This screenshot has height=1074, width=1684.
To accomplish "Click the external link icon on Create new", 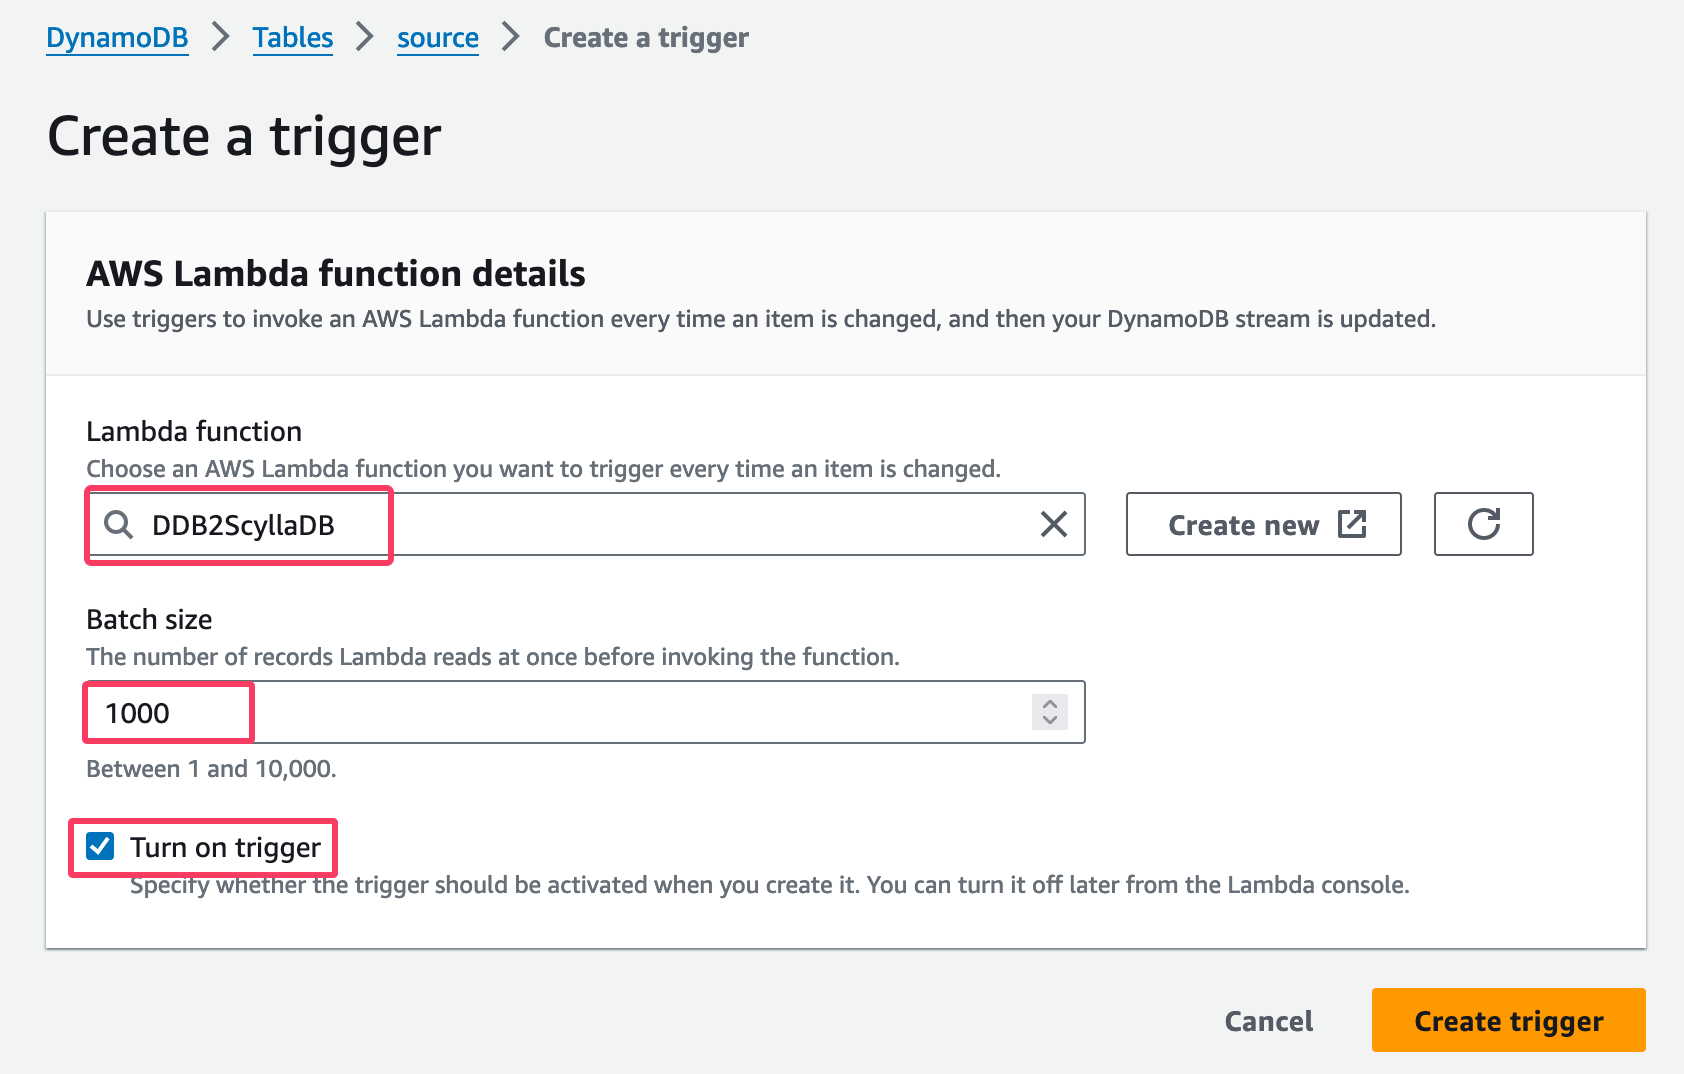I will [1353, 523].
